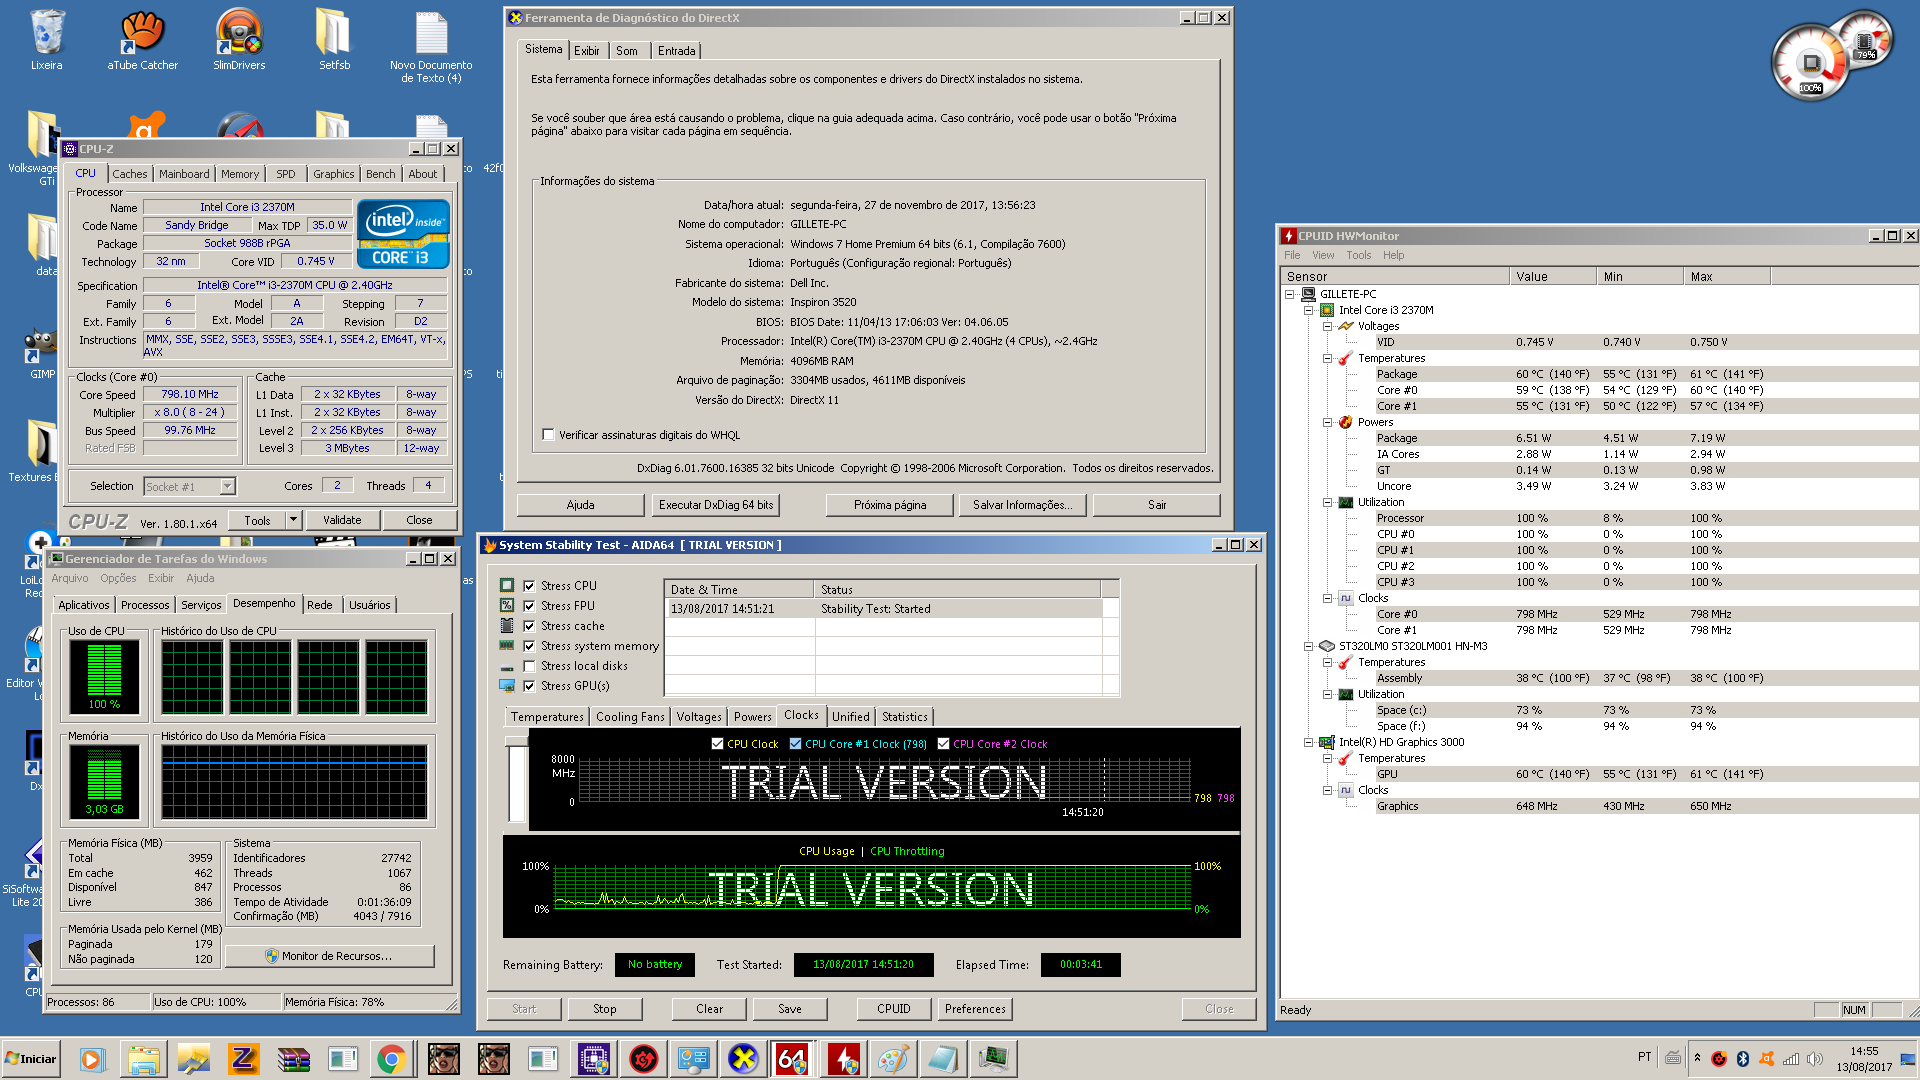Image resolution: width=1920 pixels, height=1080 pixels.
Task: Click the Intel HD Graphics 3000 card icon
Action: 1327,742
